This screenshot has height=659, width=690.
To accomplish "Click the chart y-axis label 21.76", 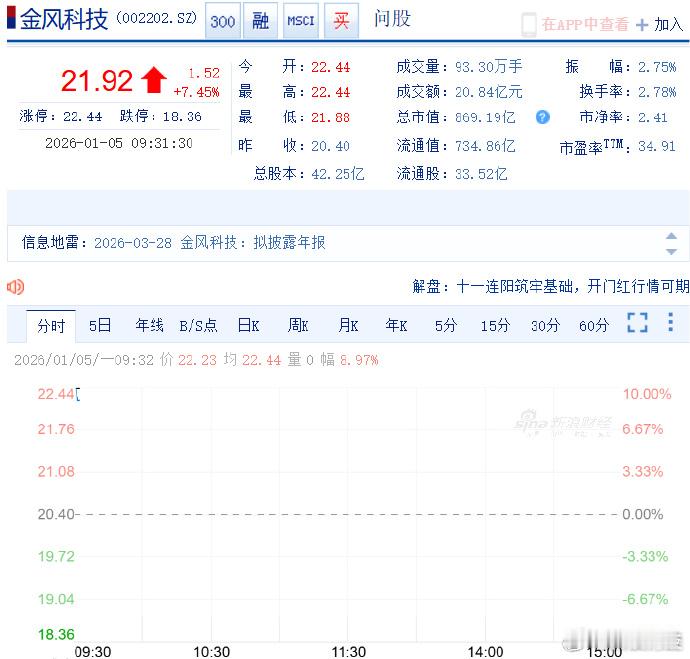I will click(56, 429).
